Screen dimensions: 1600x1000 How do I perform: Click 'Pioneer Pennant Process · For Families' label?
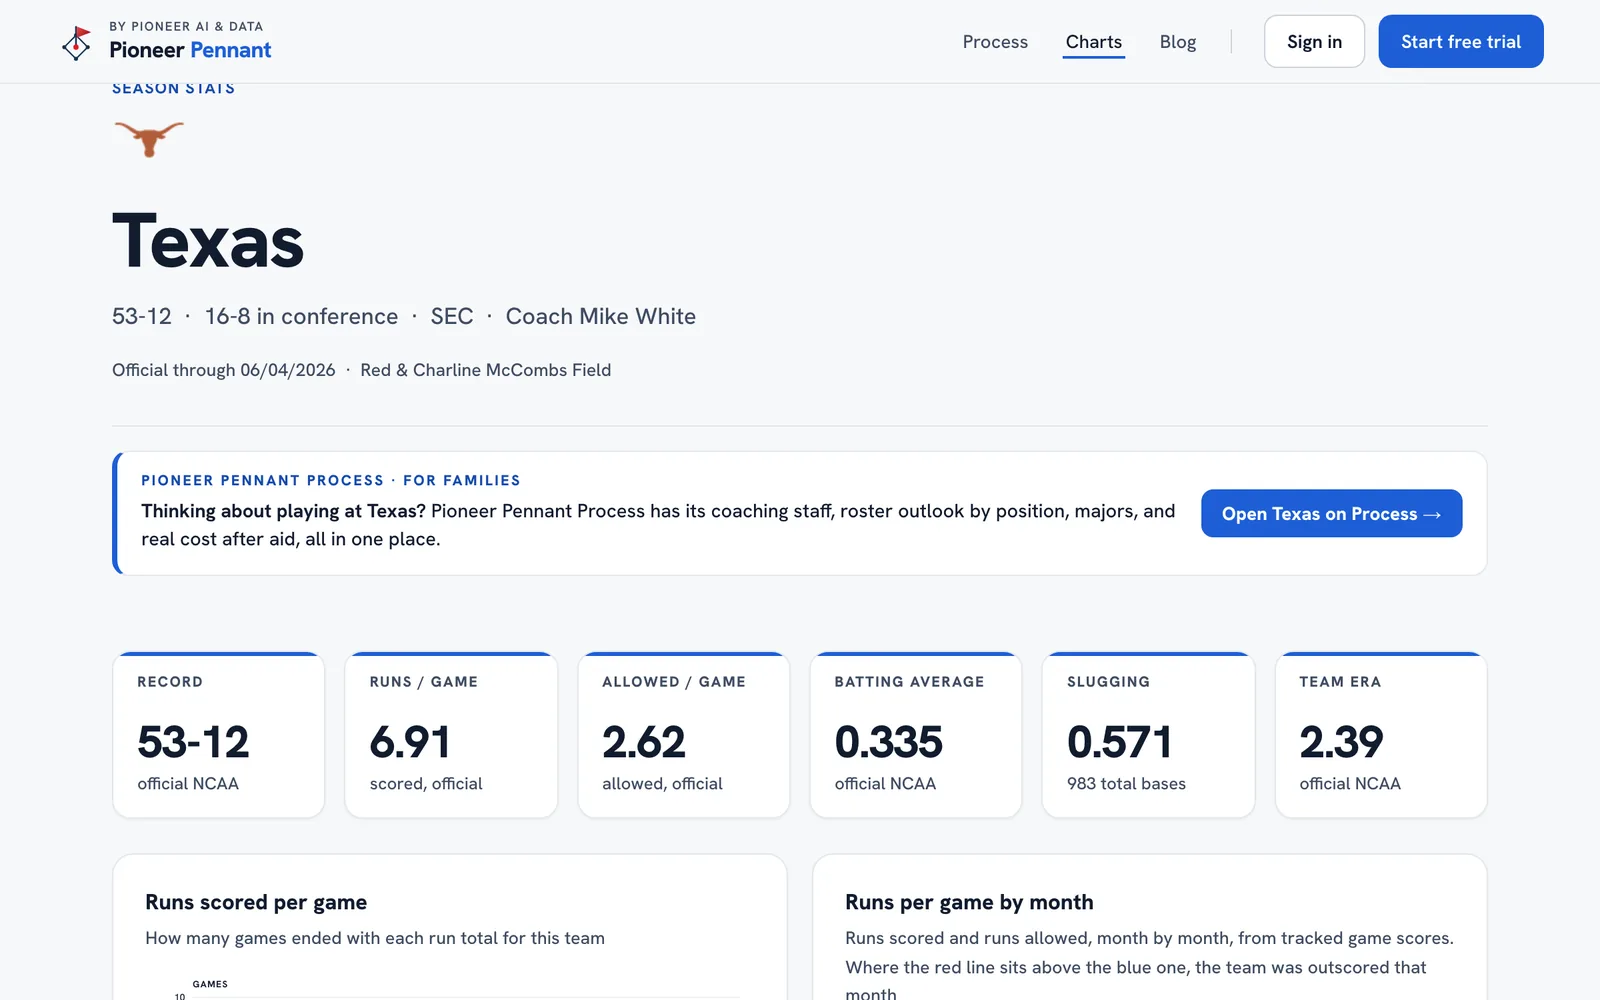pyautogui.click(x=331, y=480)
